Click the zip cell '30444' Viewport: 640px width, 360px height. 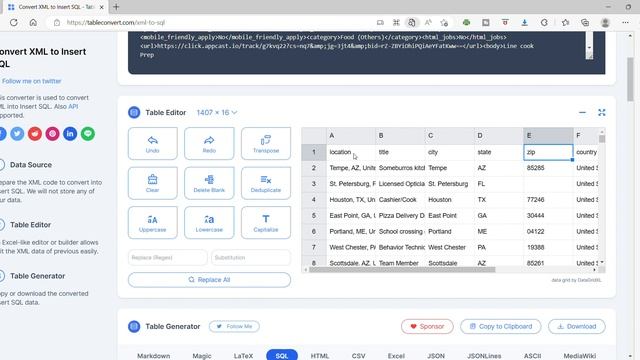[548, 216]
